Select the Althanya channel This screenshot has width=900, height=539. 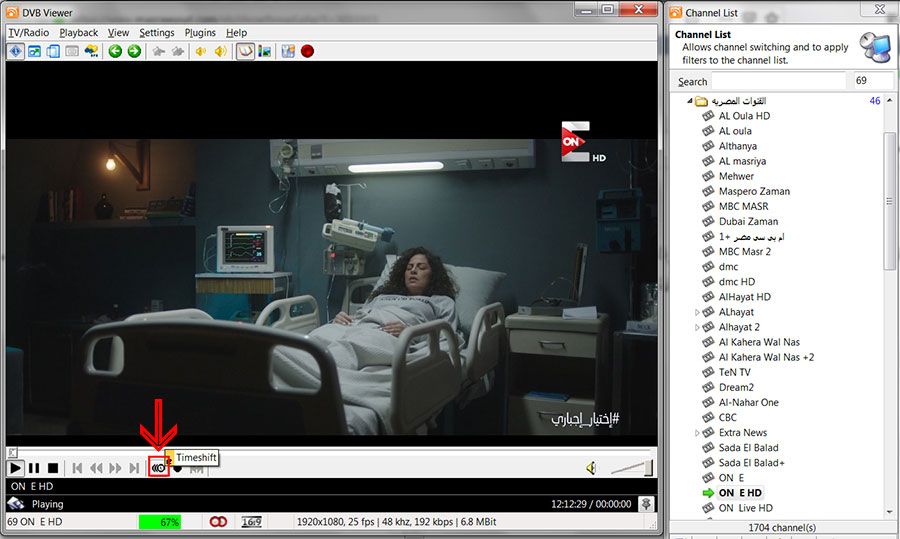coord(738,146)
